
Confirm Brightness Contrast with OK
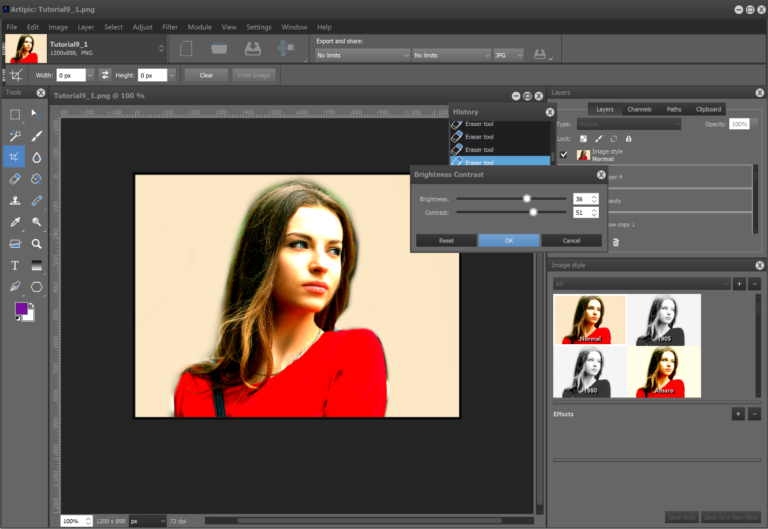(508, 240)
